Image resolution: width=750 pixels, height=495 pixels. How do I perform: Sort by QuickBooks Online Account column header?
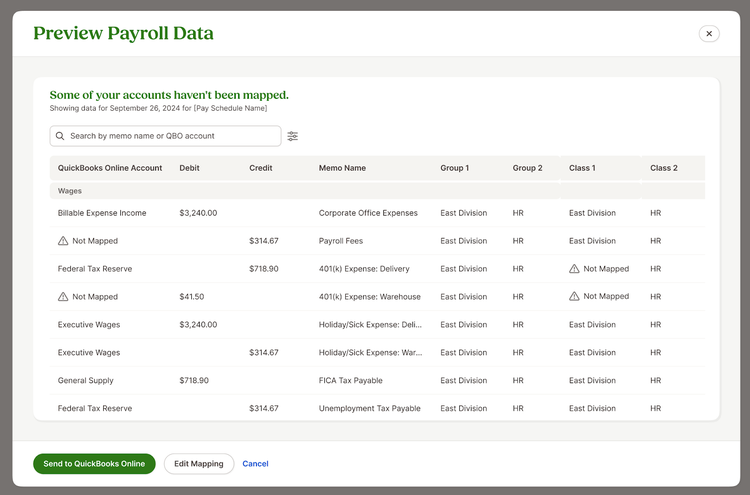click(110, 168)
